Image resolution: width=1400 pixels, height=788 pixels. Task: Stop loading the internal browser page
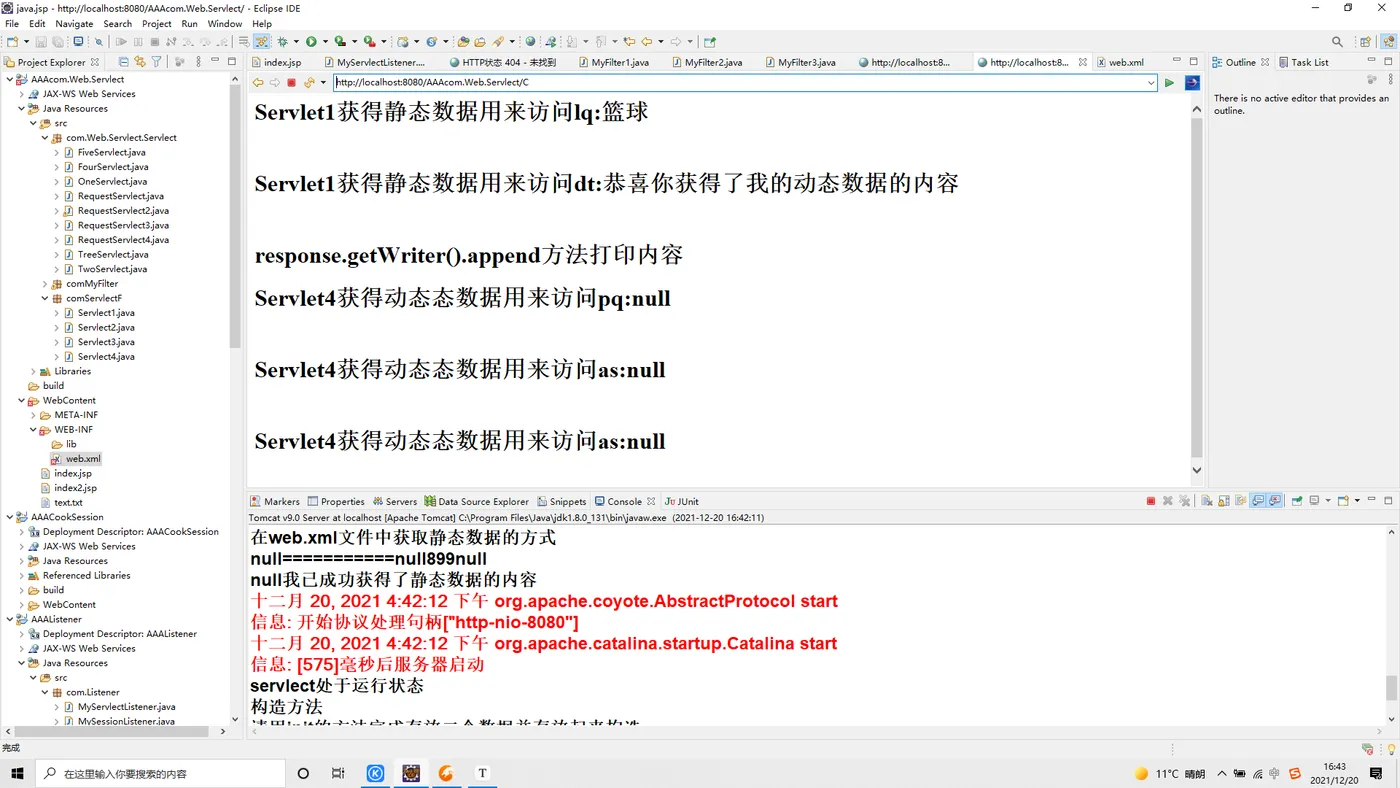point(292,83)
